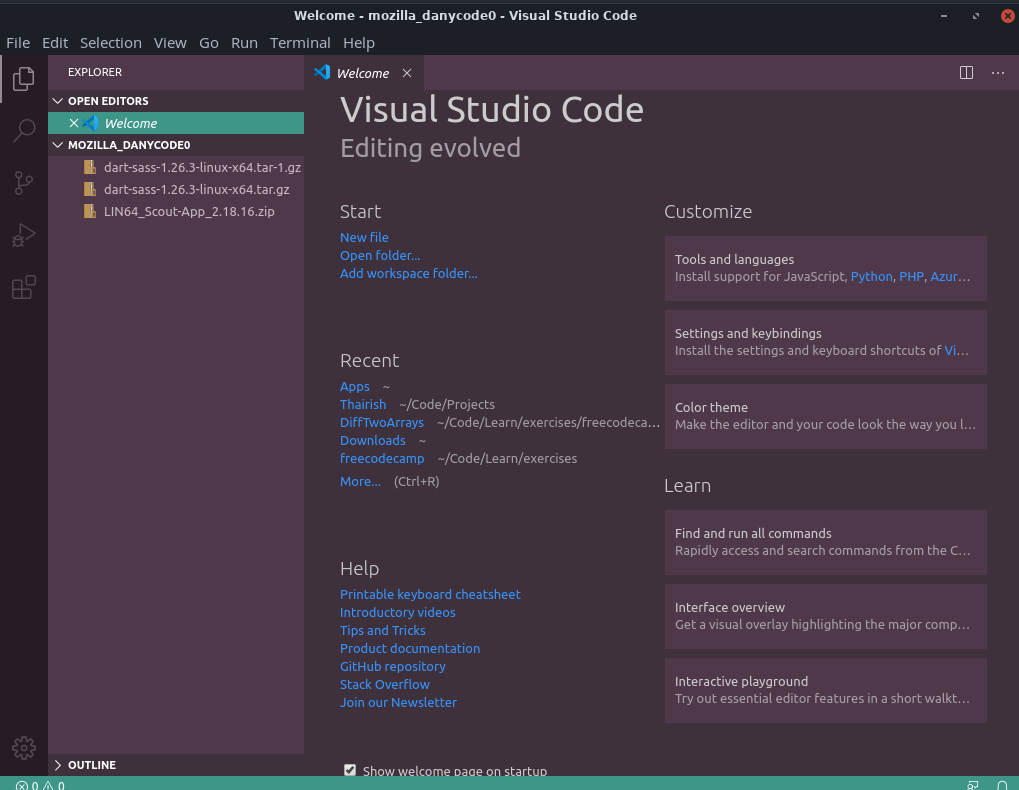The image size is (1019, 790).
Task: Open the Color theme card
Action: 825,416
